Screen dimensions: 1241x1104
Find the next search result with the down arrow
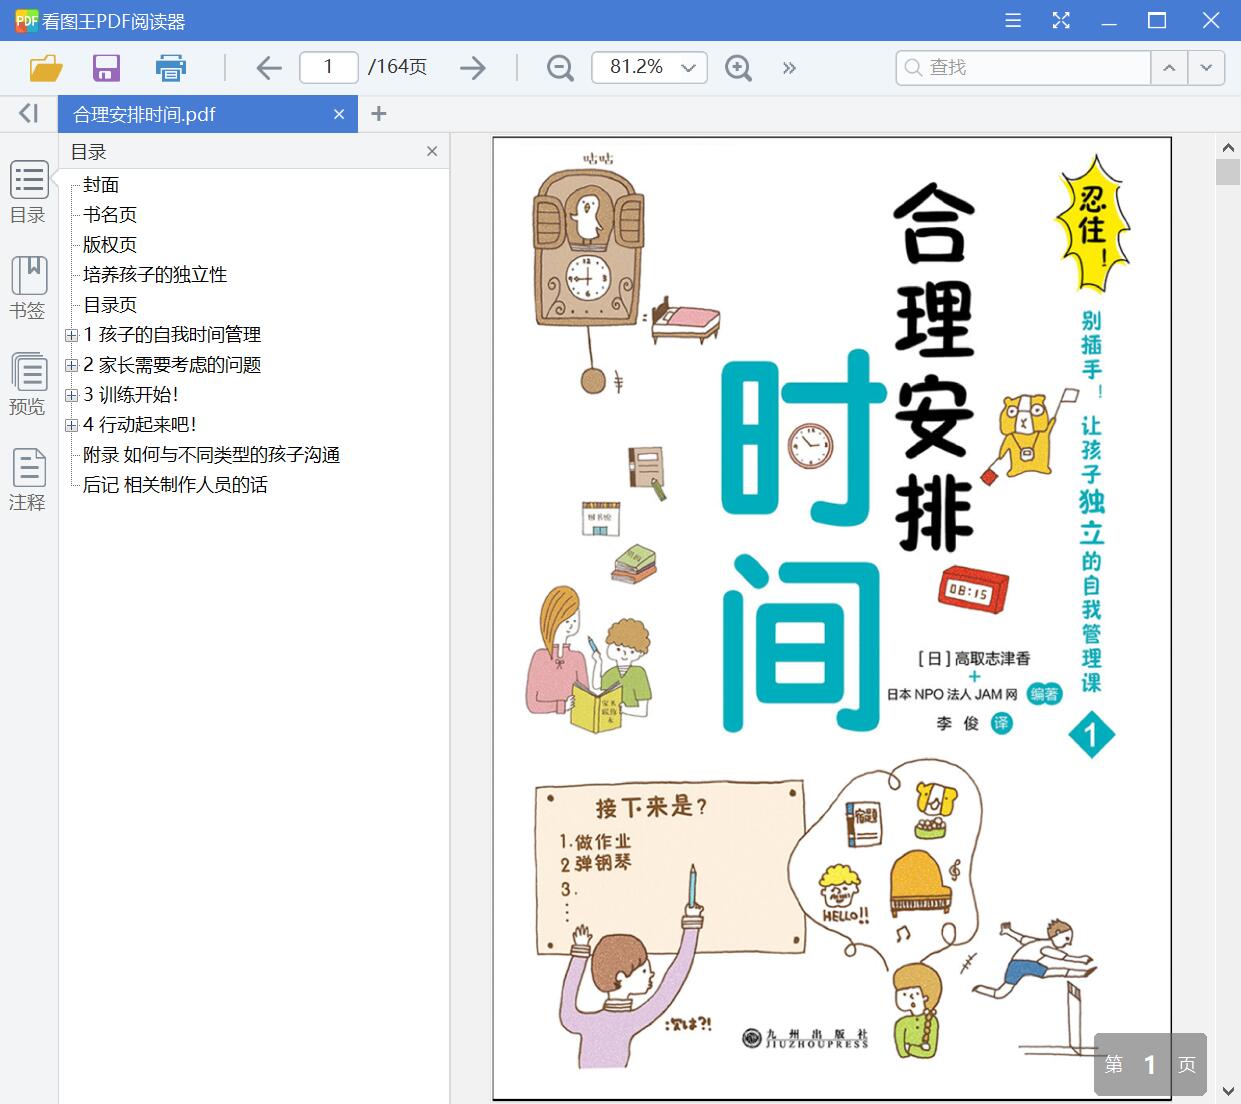pyautogui.click(x=1206, y=67)
